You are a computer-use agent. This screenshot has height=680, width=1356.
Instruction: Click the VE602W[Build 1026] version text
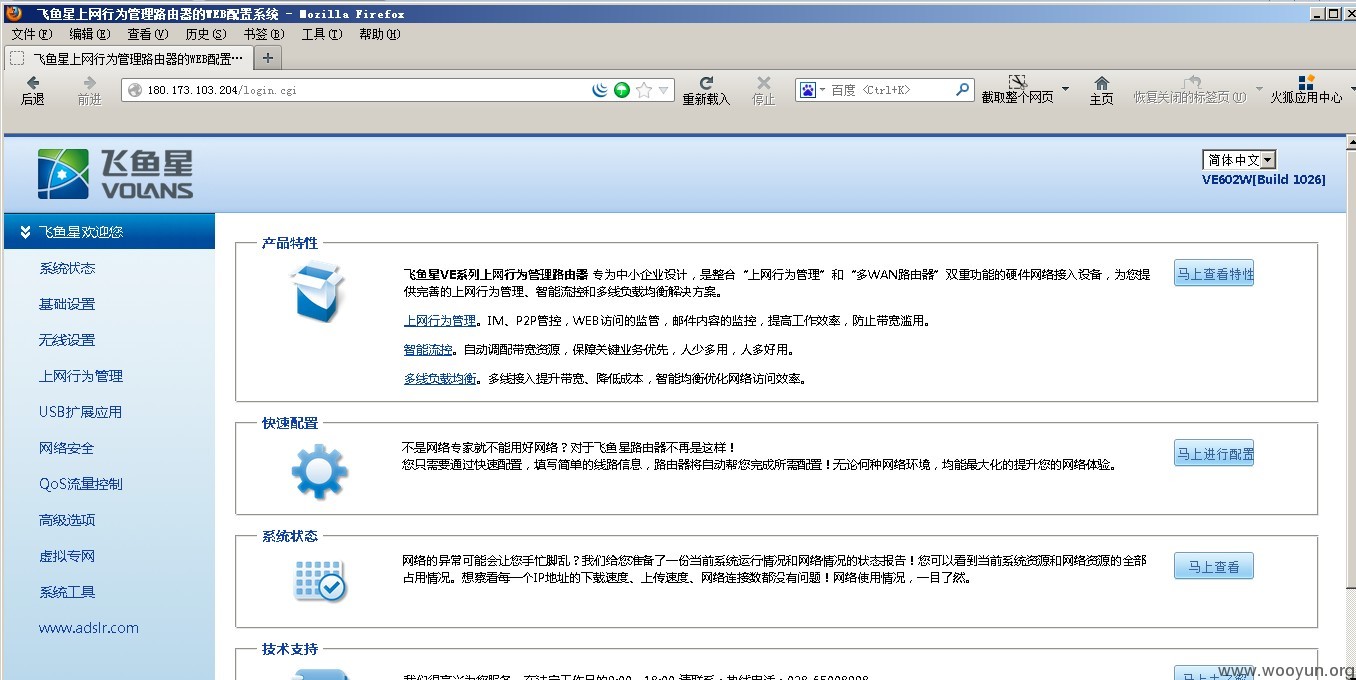[x=1264, y=180]
